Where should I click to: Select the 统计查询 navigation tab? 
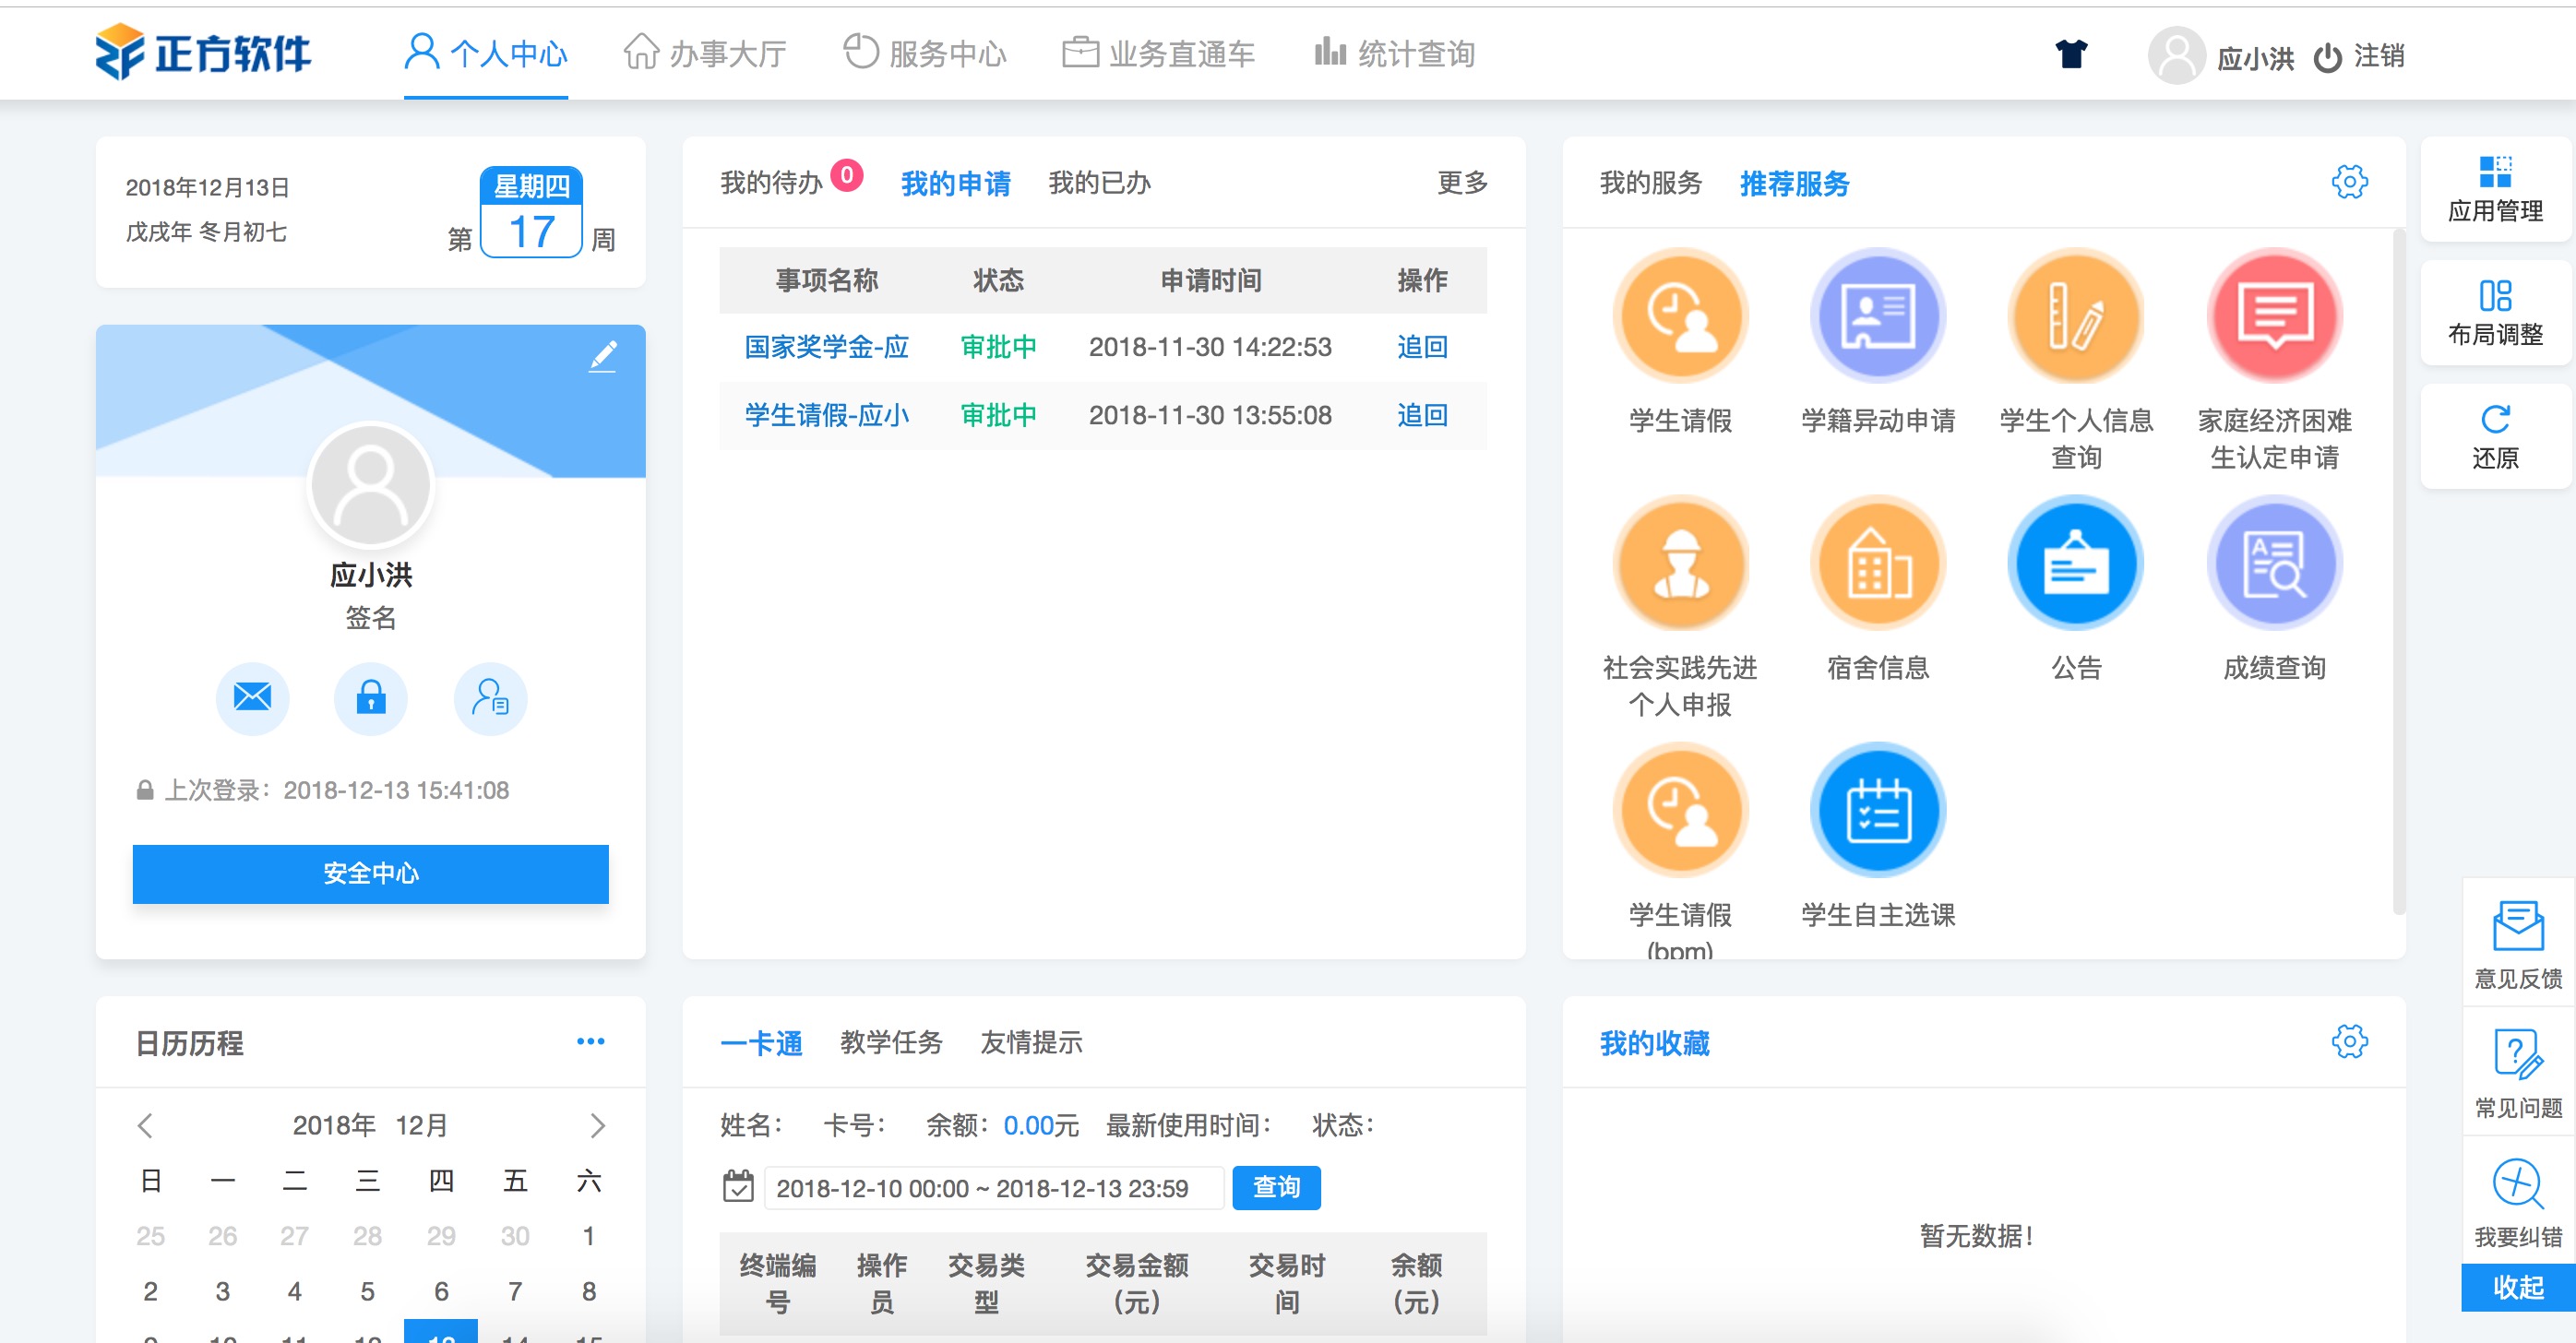[x=1395, y=53]
